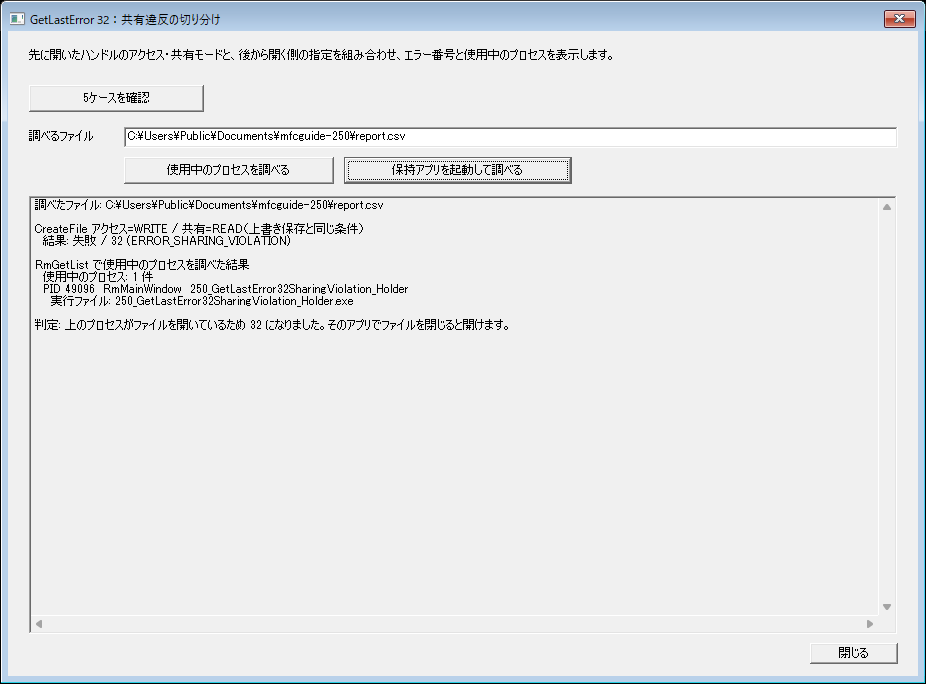
Task: Click the 保持アプリを起動して調べる button
Action: (458, 170)
